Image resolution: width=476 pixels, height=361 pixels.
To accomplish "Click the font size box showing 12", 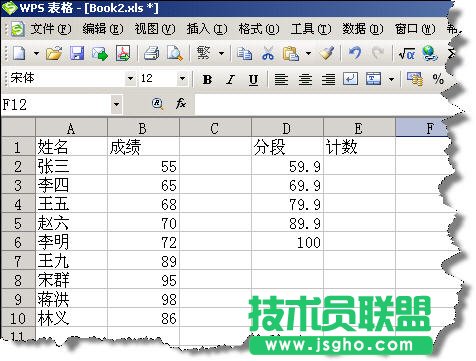I will [158, 79].
